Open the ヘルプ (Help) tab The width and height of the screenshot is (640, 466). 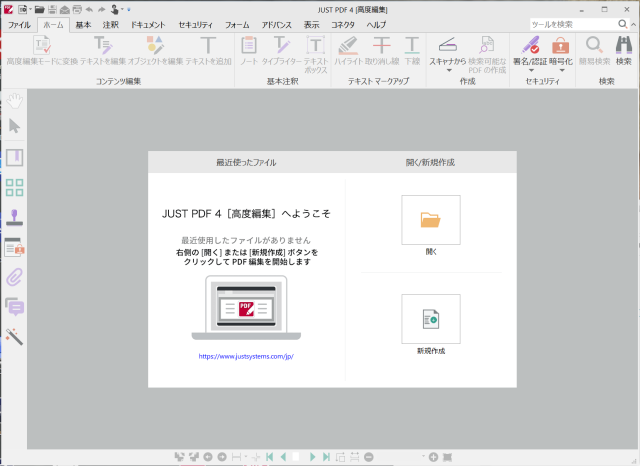376,25
